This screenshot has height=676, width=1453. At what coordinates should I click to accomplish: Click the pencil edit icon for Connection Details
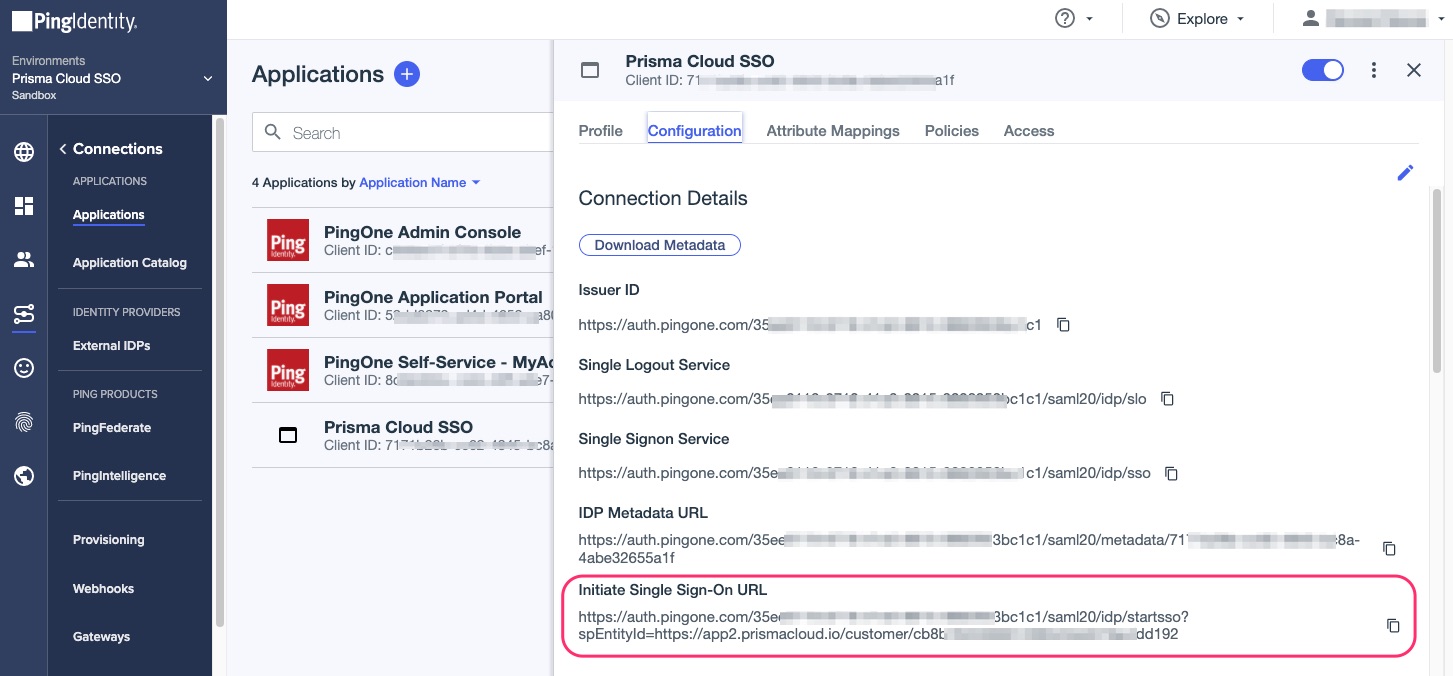(x=1405, y=173)
